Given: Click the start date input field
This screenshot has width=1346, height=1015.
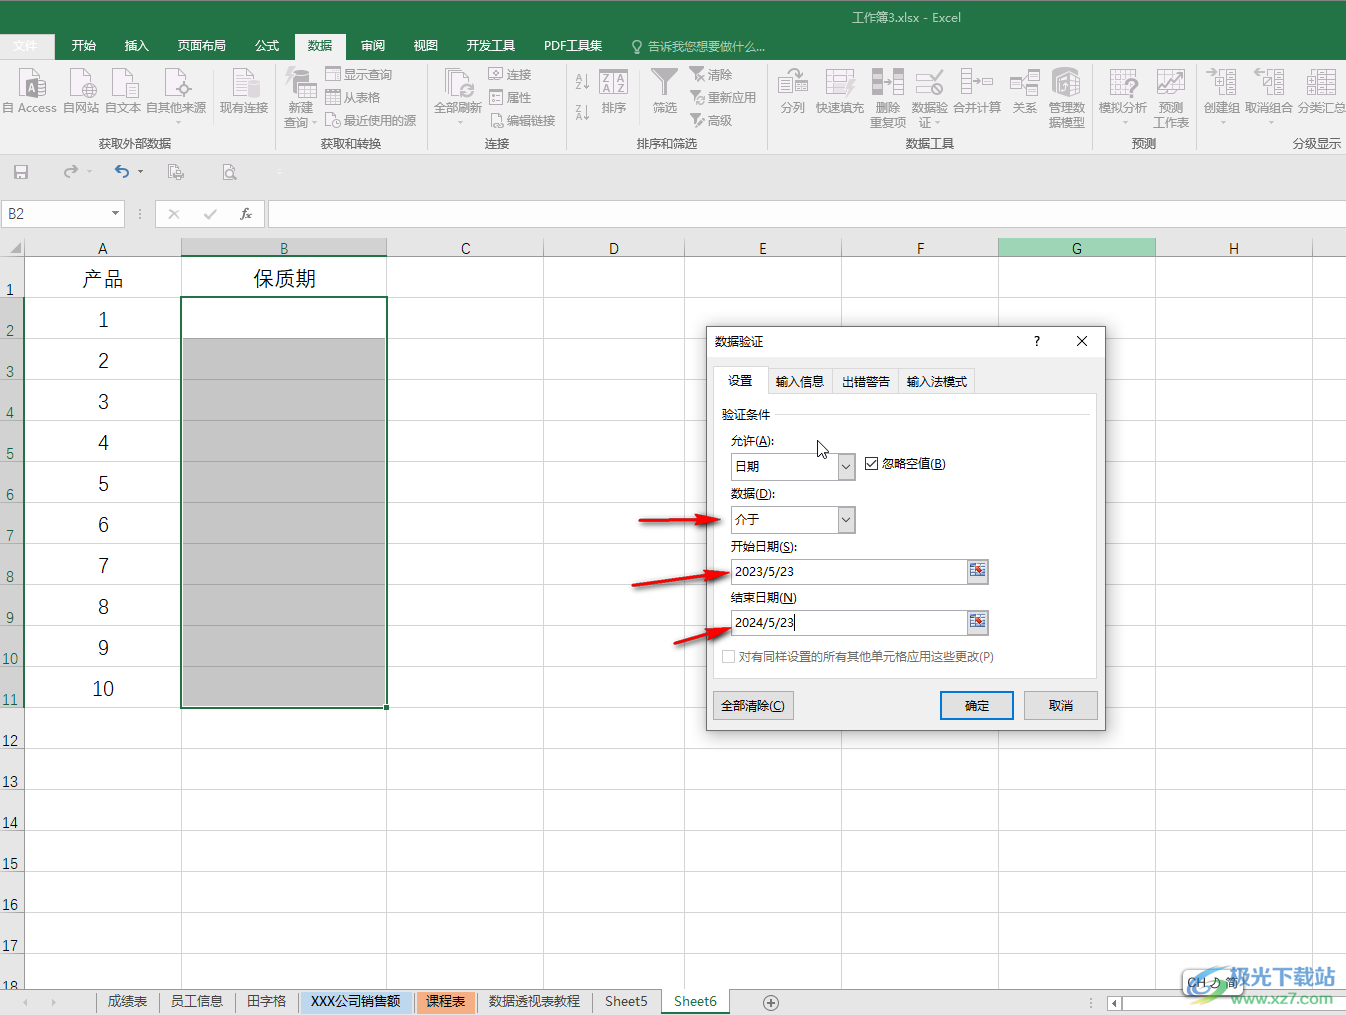Looking at the screenshot, I should tap(849, 571).
